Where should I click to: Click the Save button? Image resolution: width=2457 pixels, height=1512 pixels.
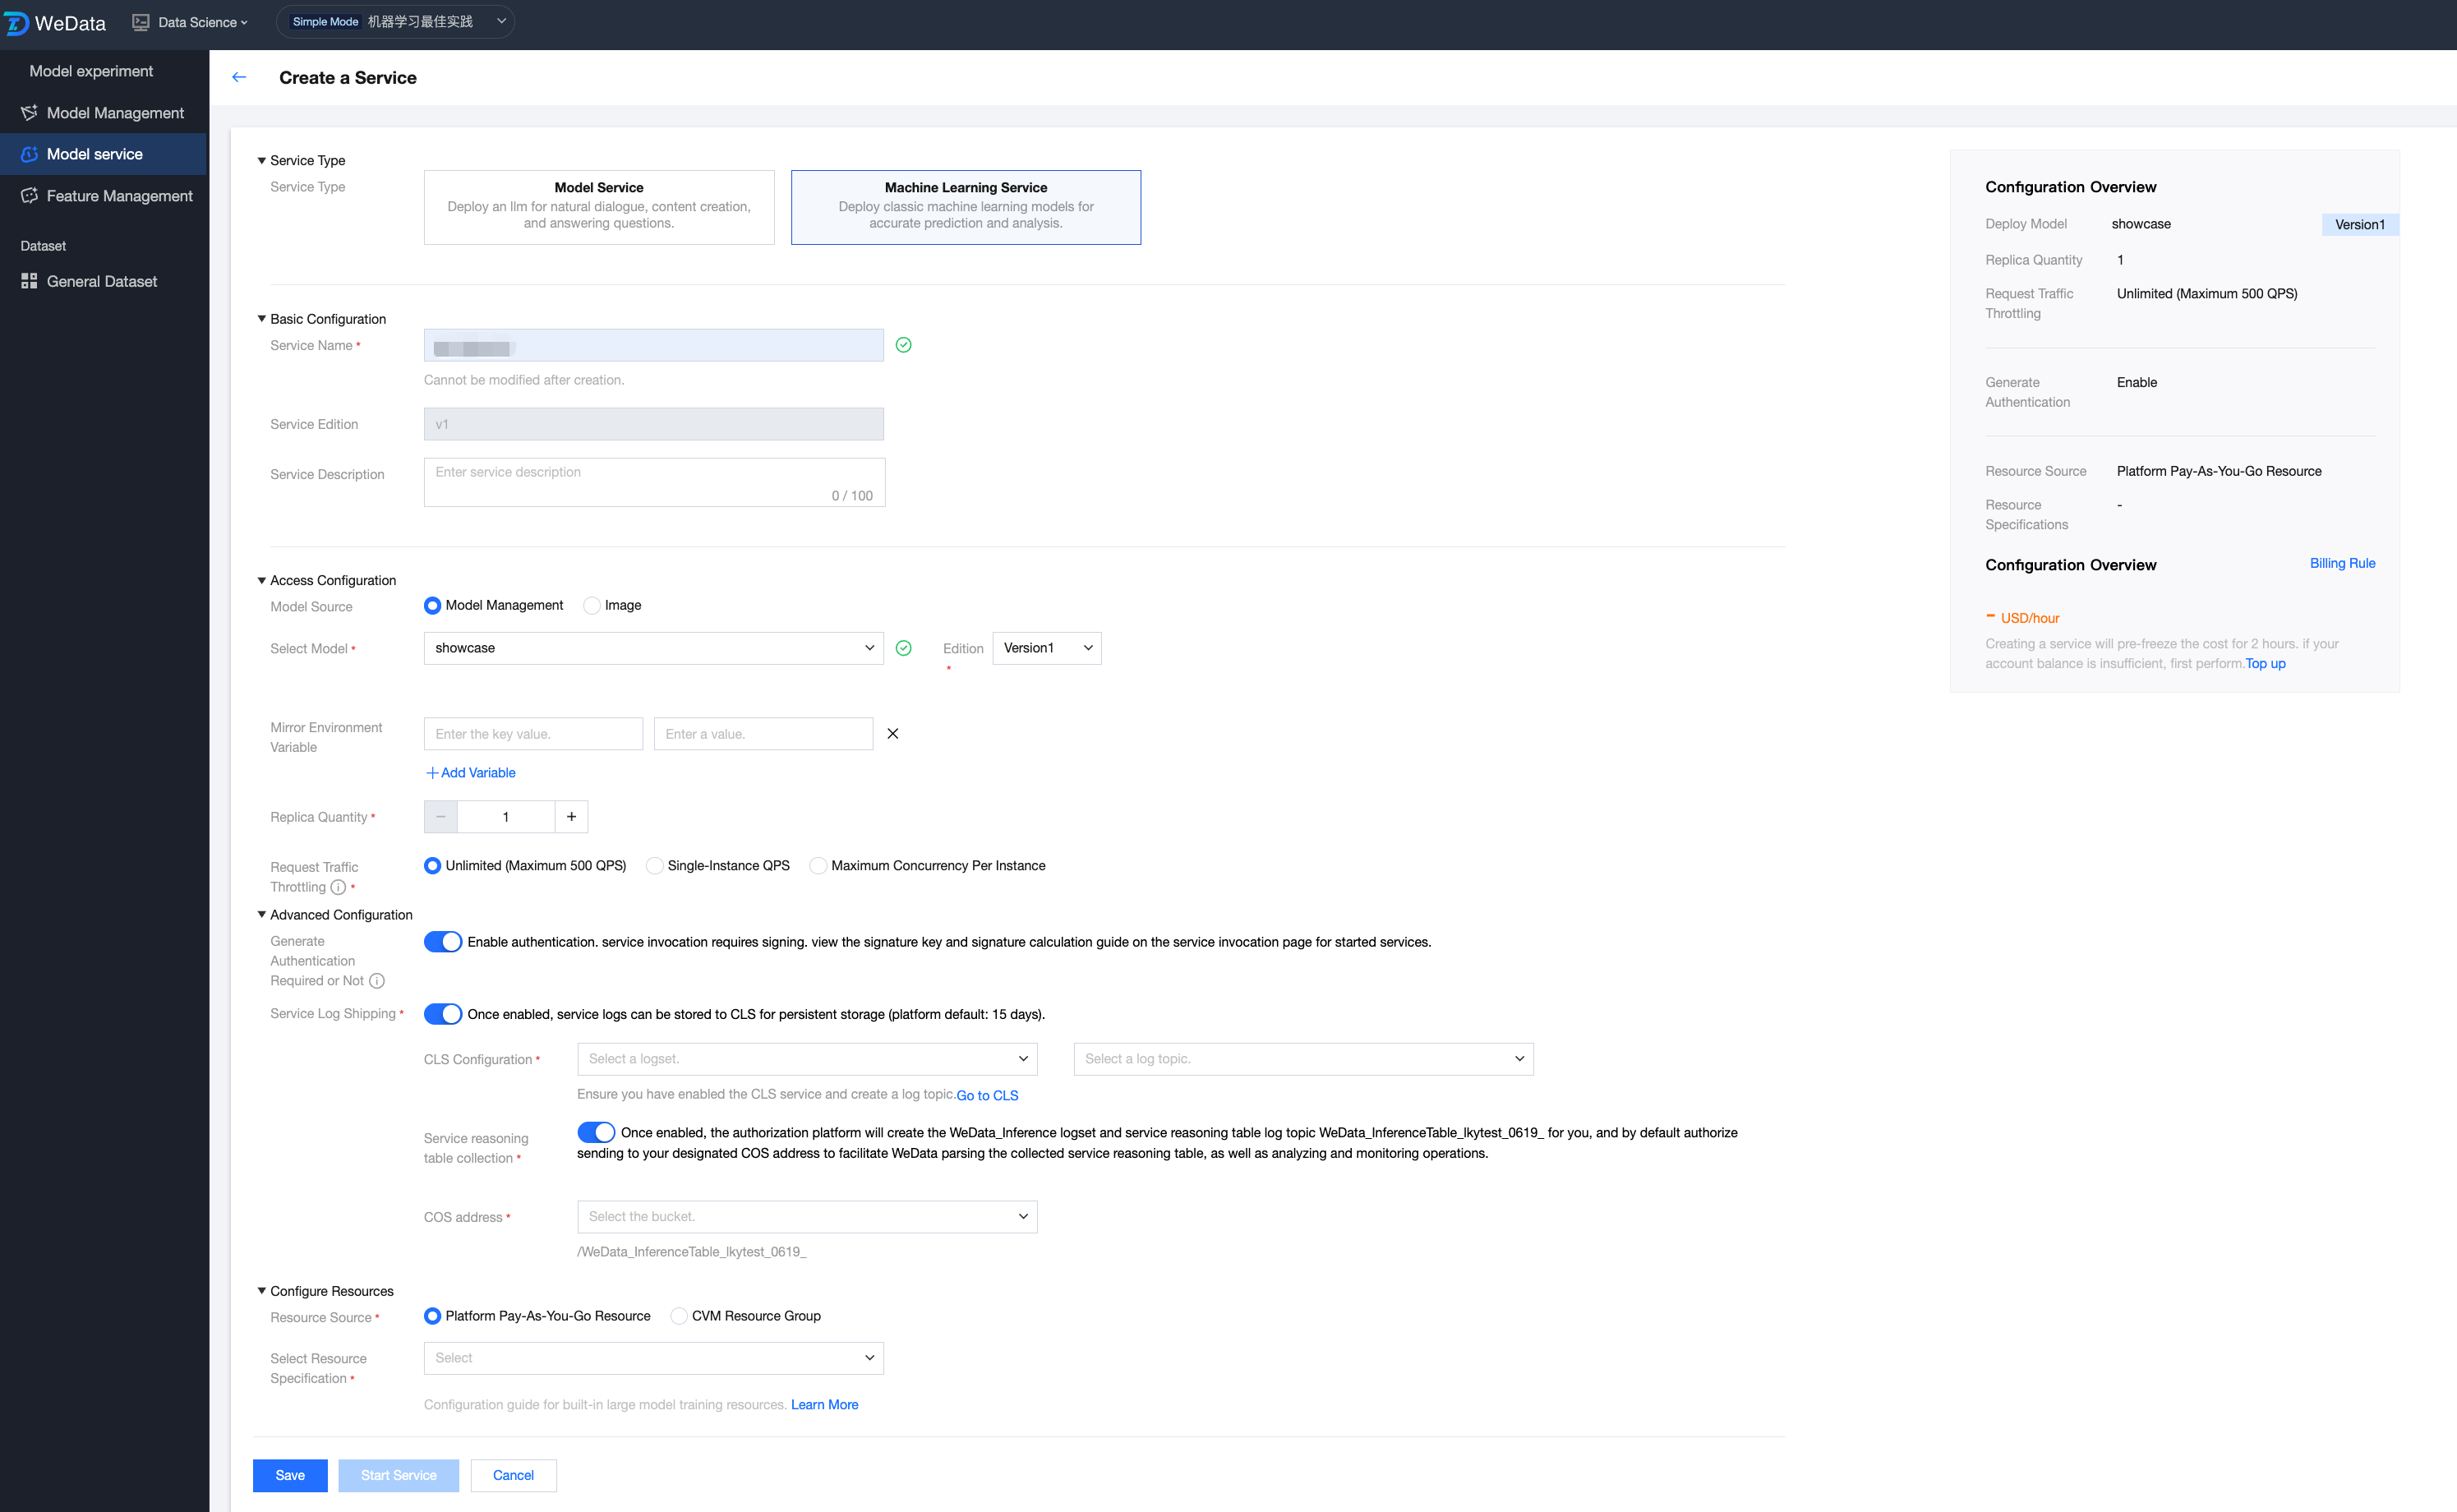[290, 1475]
